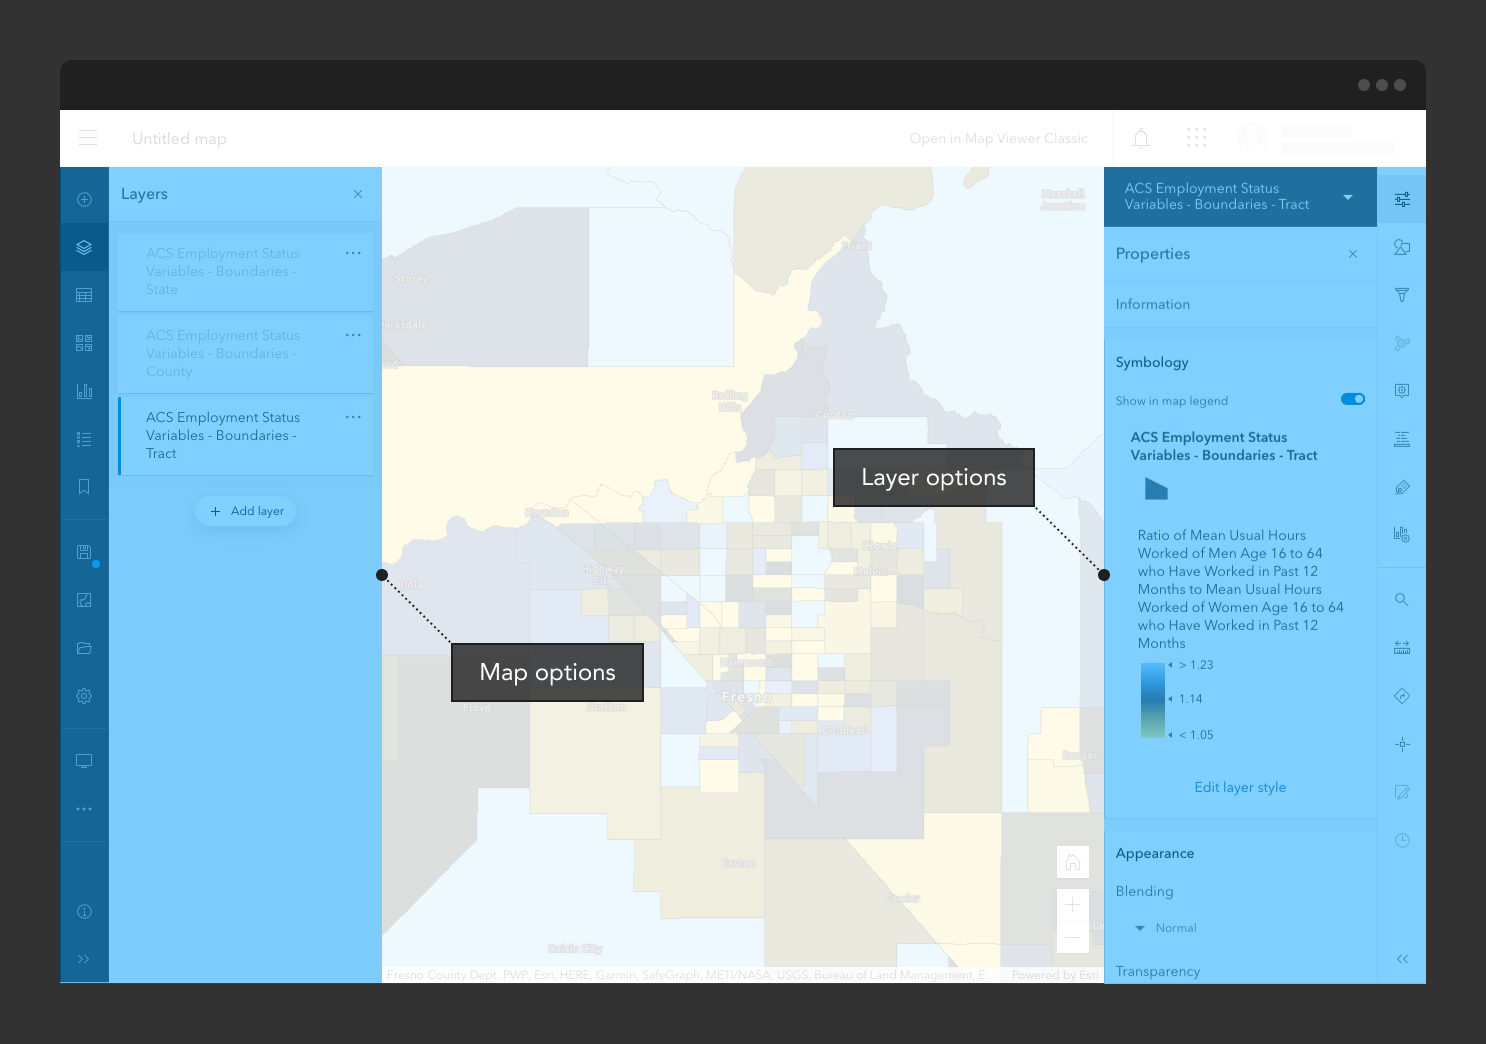Open the Filter icon on the right sidebar

point(1402,295)
